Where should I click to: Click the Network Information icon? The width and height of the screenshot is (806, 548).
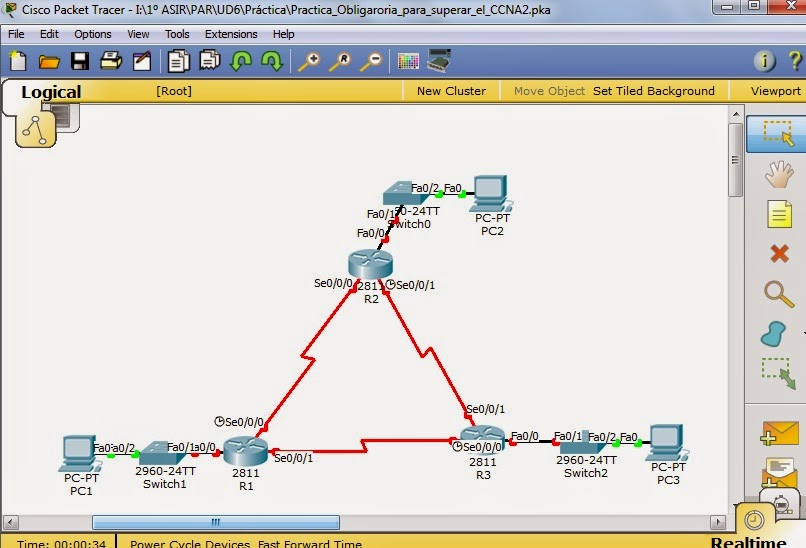coord(764,61)
